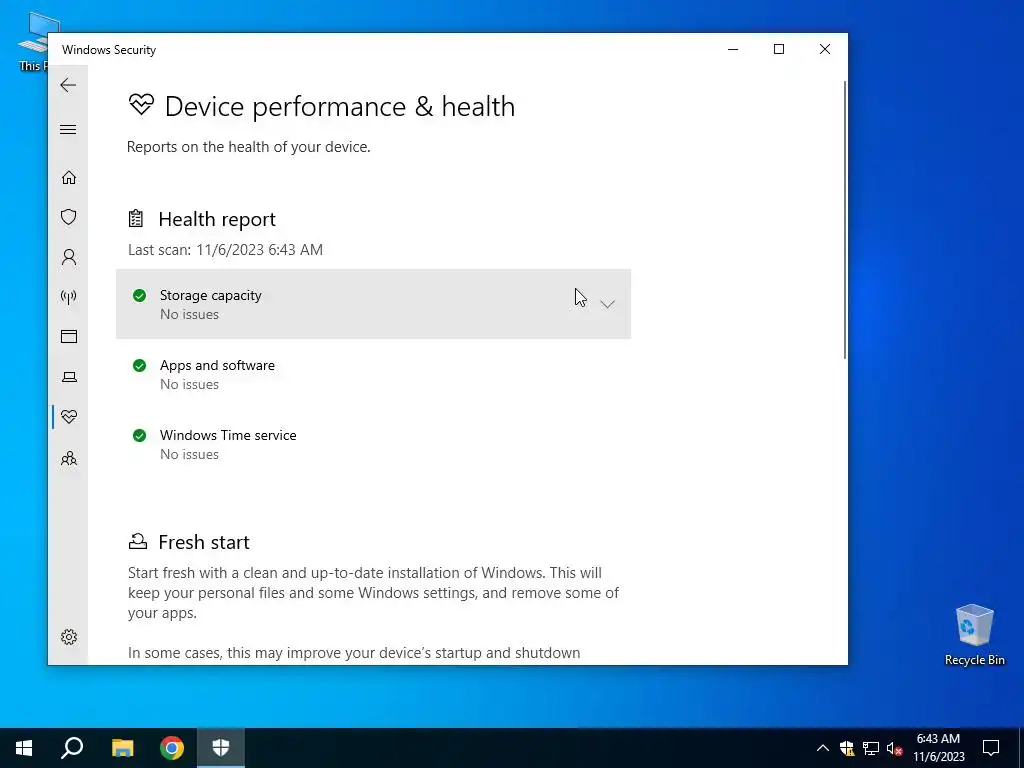Open the Action Center notifications icon
This screenshot has height=768, width=1024.
(991, 748)
